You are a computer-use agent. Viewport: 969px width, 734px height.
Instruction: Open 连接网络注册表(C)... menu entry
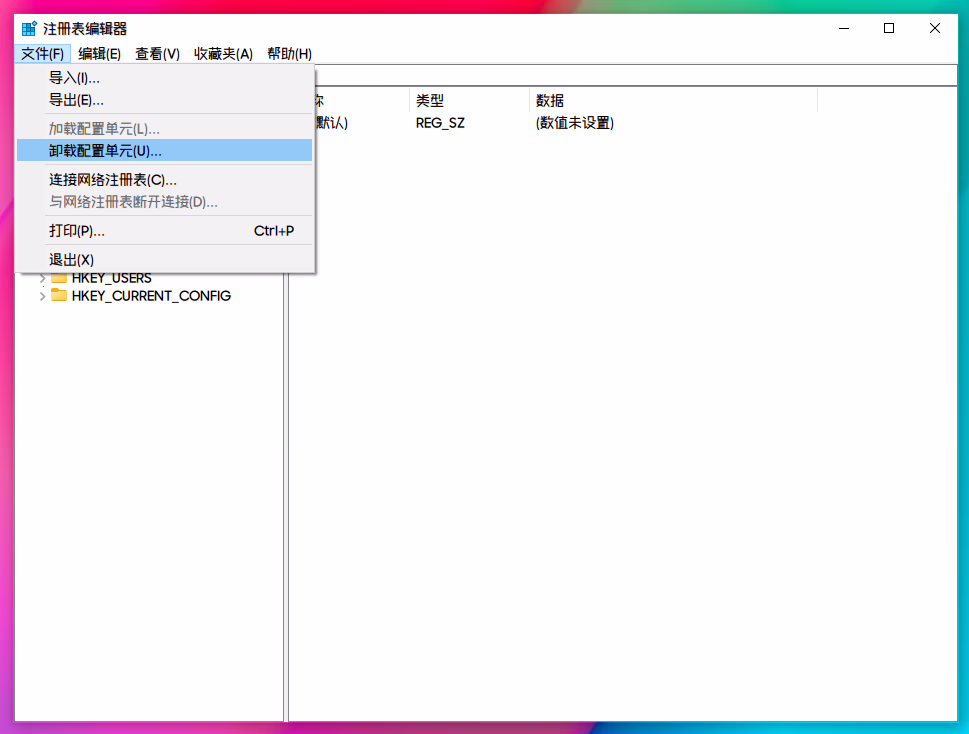[113, 180]
